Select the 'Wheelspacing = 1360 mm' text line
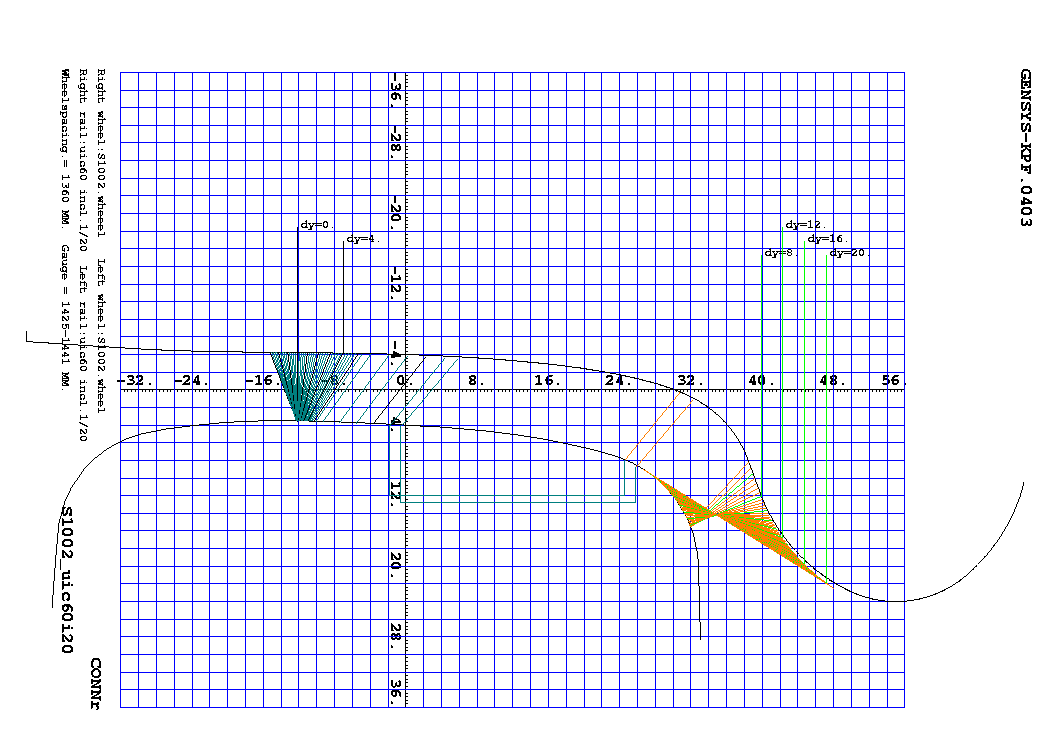Image resolution: width=1052 pixels, height=744 pixels. (65, 148)
